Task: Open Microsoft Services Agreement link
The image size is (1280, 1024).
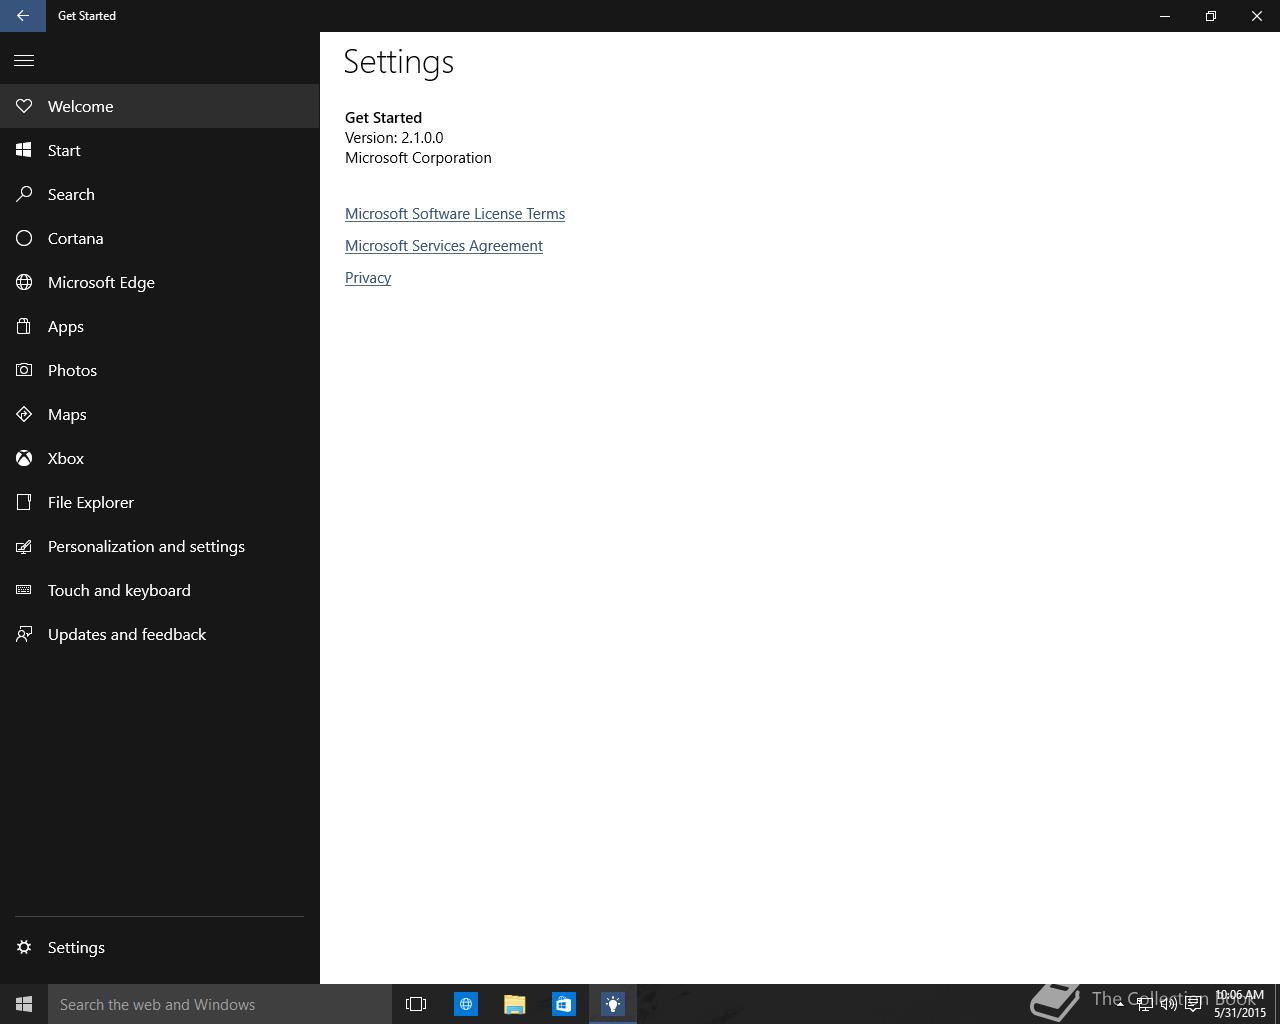Action: (x=444, y=246)
